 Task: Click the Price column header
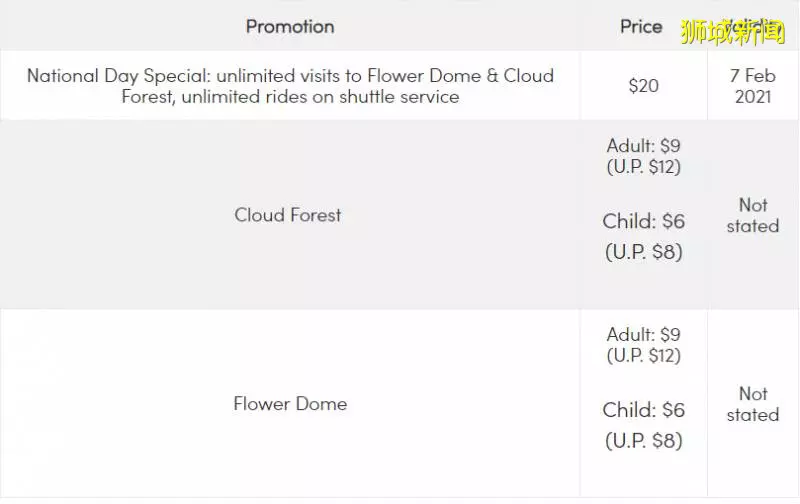641,27
